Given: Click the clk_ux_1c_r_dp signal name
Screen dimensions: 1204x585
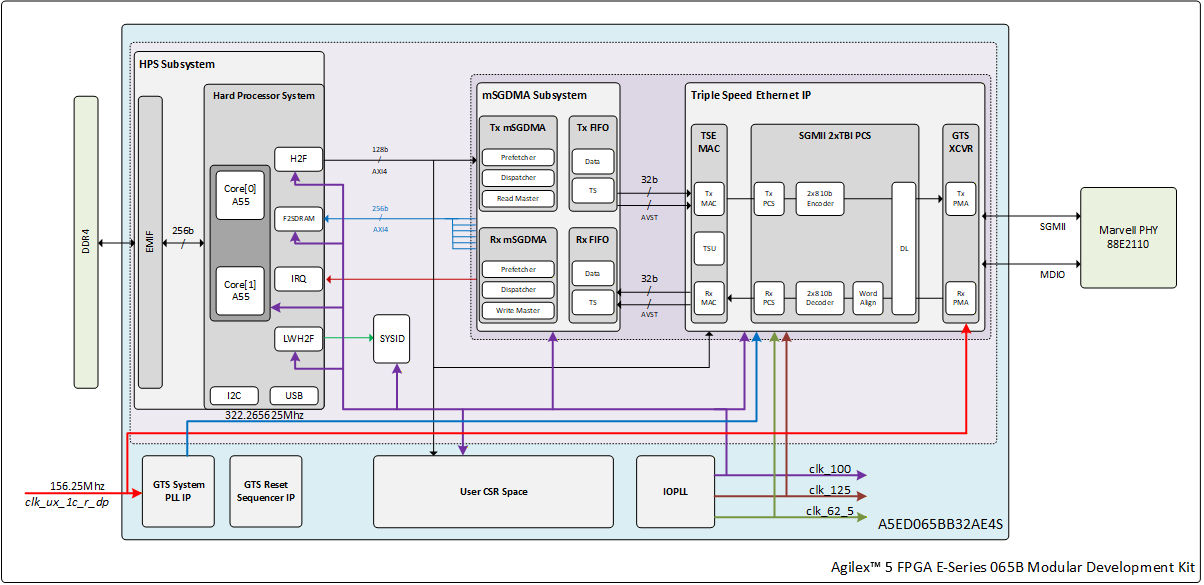Looking at the screenshot, I should [66, 502].
